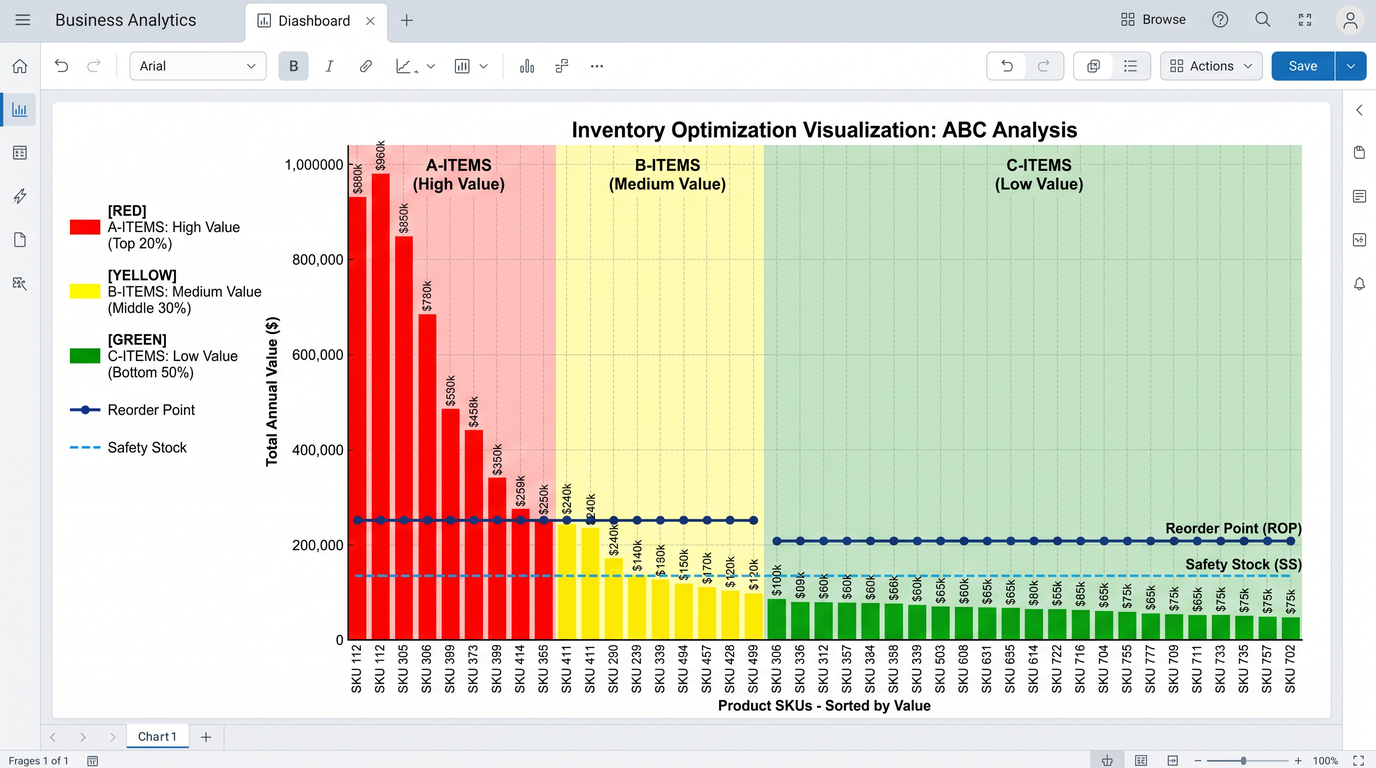Open the document page icon in left sidebar

point(20,240)
